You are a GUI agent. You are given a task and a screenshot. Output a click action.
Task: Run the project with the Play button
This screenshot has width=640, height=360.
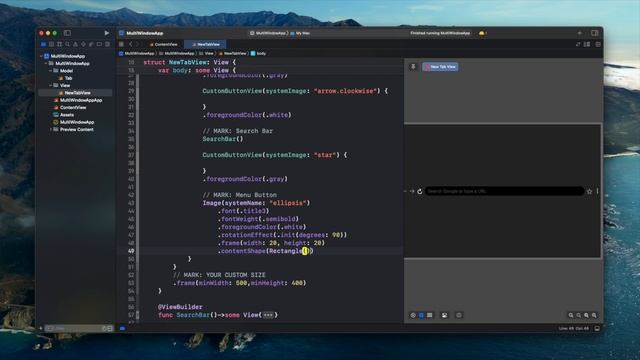pyautogui.click(x=107, y=33)
